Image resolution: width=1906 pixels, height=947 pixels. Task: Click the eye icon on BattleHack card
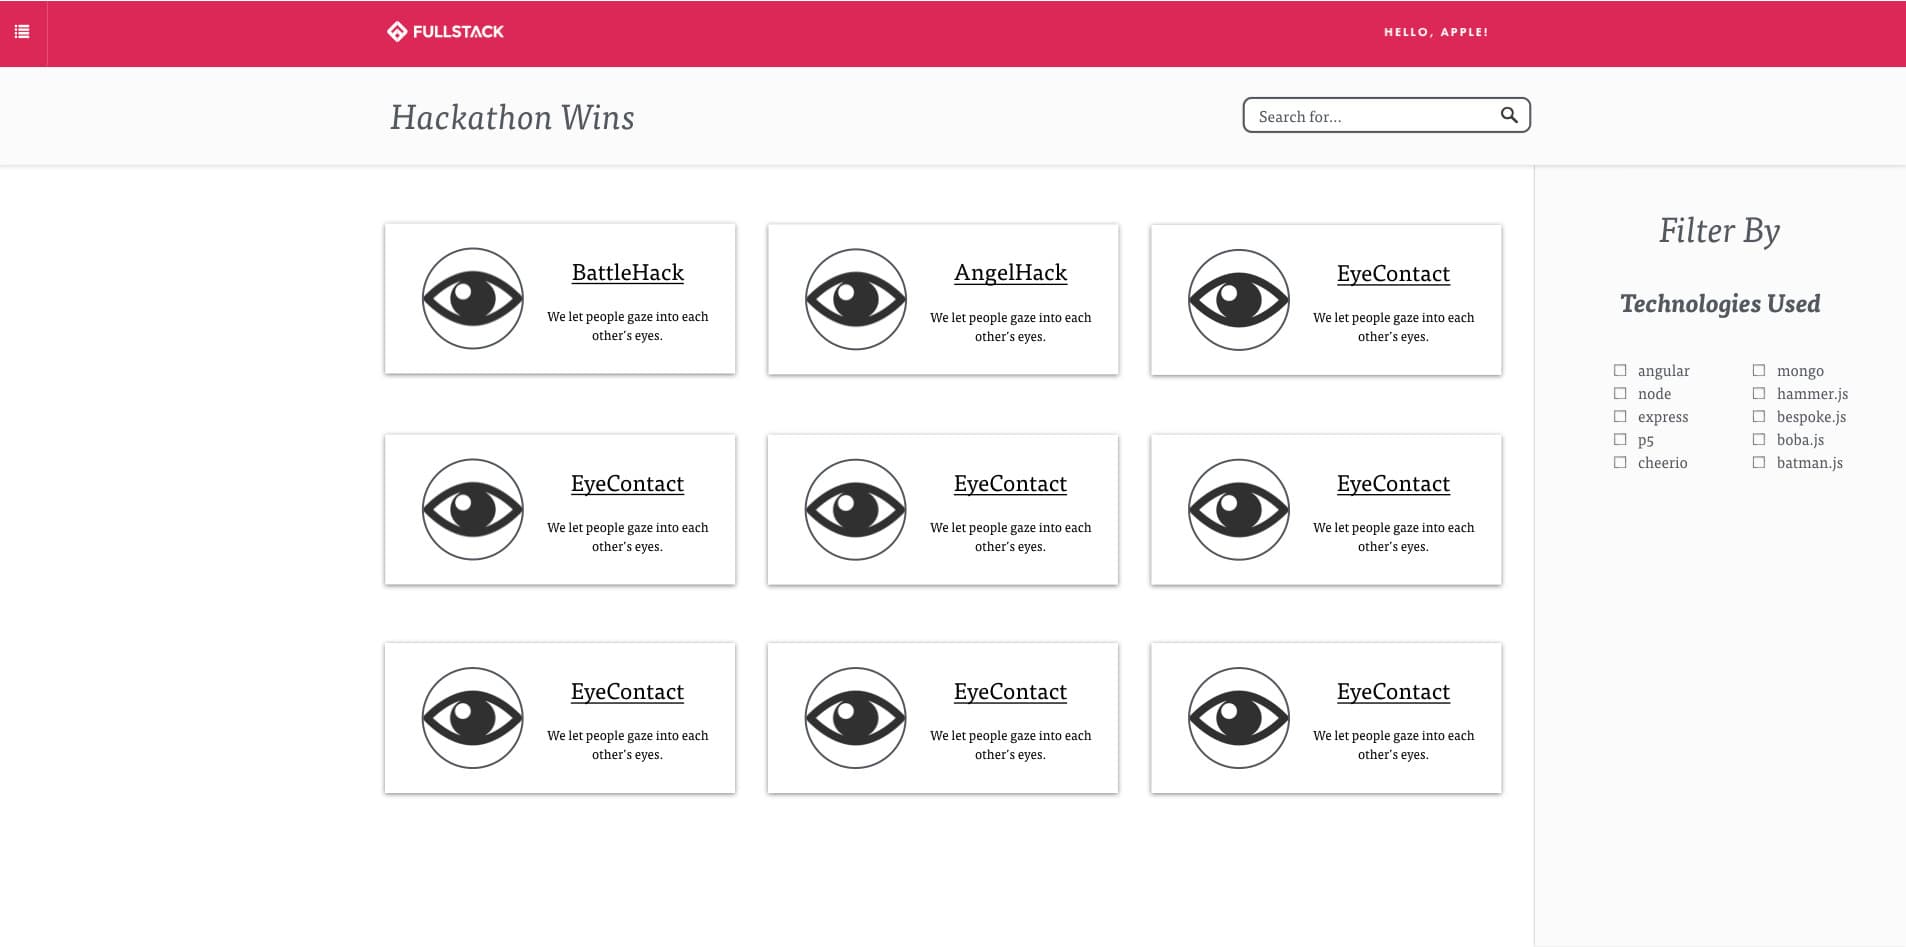click(472, 299)
